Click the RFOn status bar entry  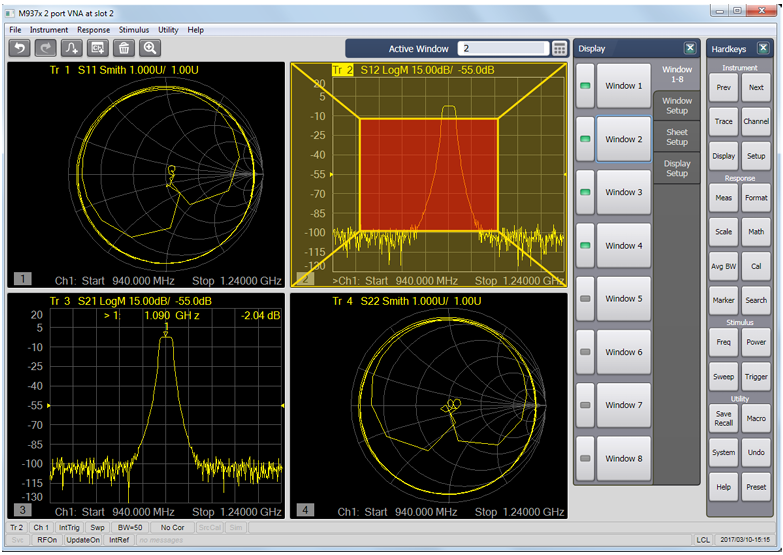point(47,540)
